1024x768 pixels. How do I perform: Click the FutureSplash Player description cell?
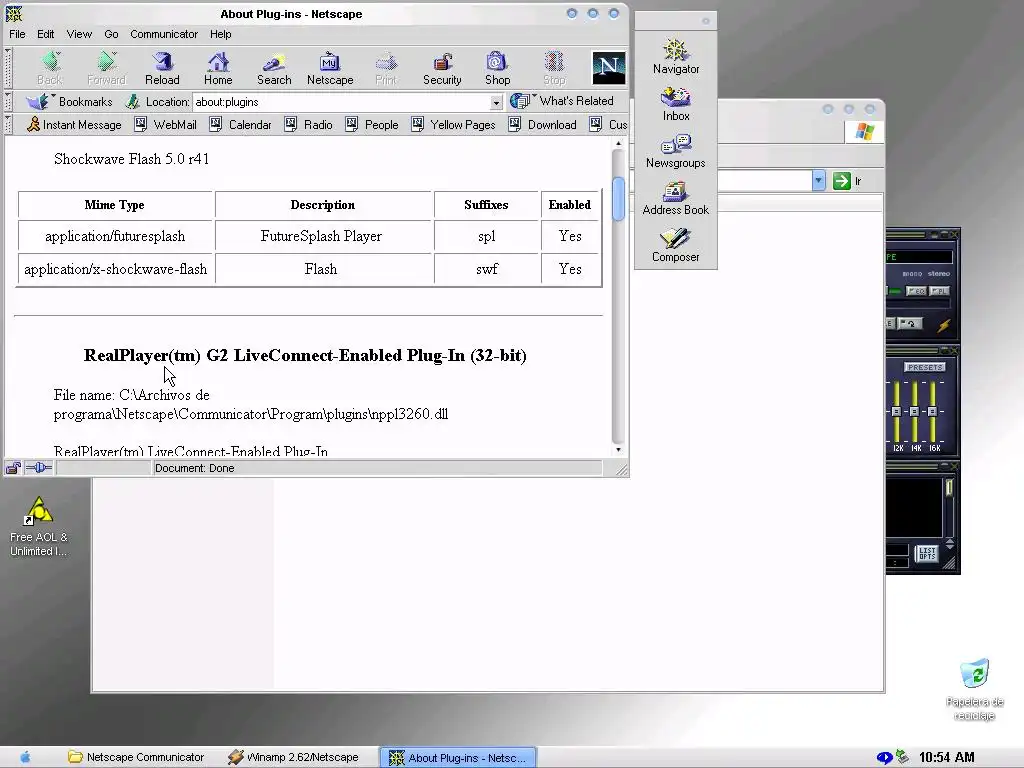pyautogui.click(x=321, y=236)
